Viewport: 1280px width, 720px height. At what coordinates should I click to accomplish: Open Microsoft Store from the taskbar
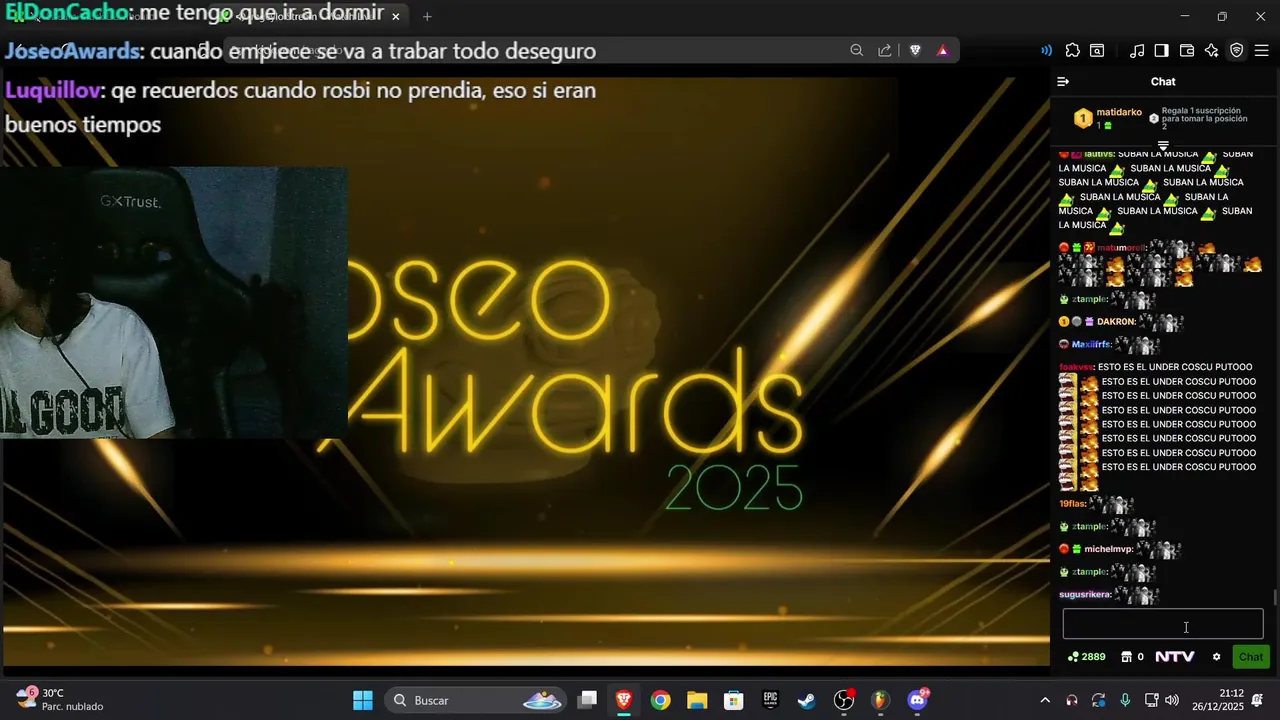tap(734, 700)
